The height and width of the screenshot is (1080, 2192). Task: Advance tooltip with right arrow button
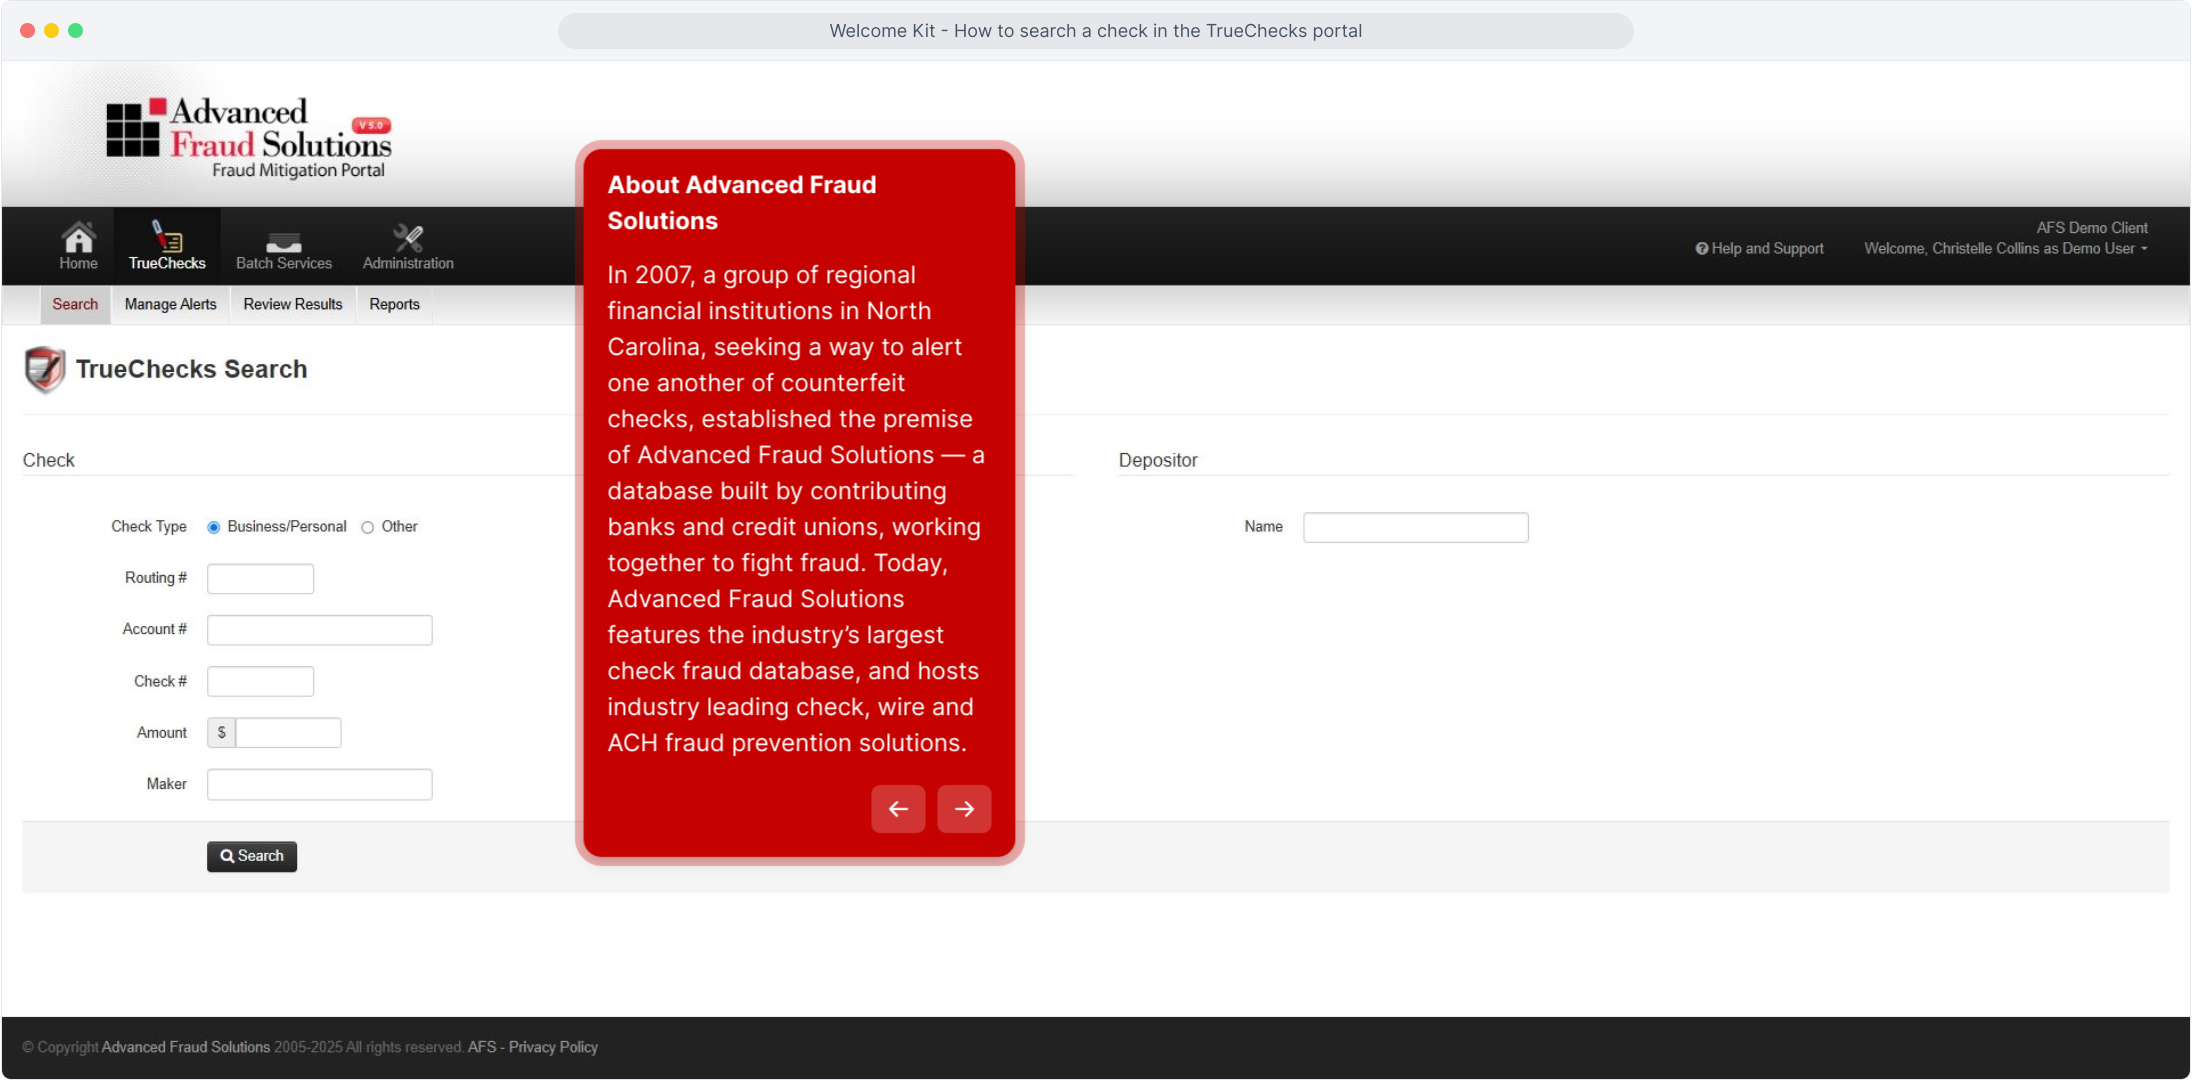point(964,809)
